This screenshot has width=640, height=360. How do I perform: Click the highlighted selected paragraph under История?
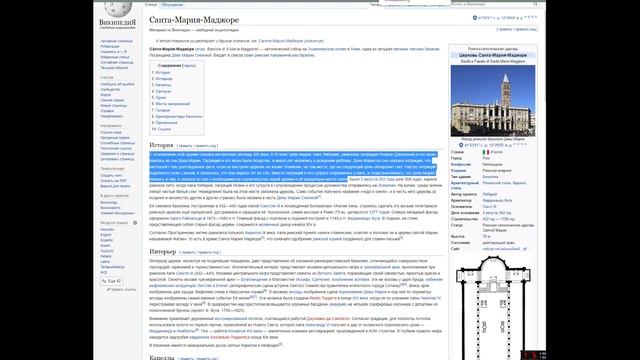pos(293,167)
